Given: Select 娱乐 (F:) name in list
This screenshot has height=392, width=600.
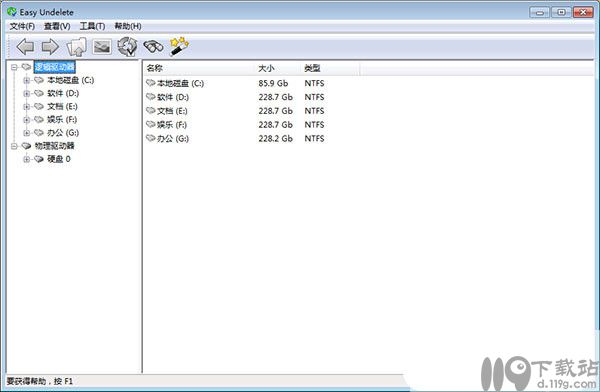Looking at the screenshot, I should pyautogui.click(x=172, y=124).
